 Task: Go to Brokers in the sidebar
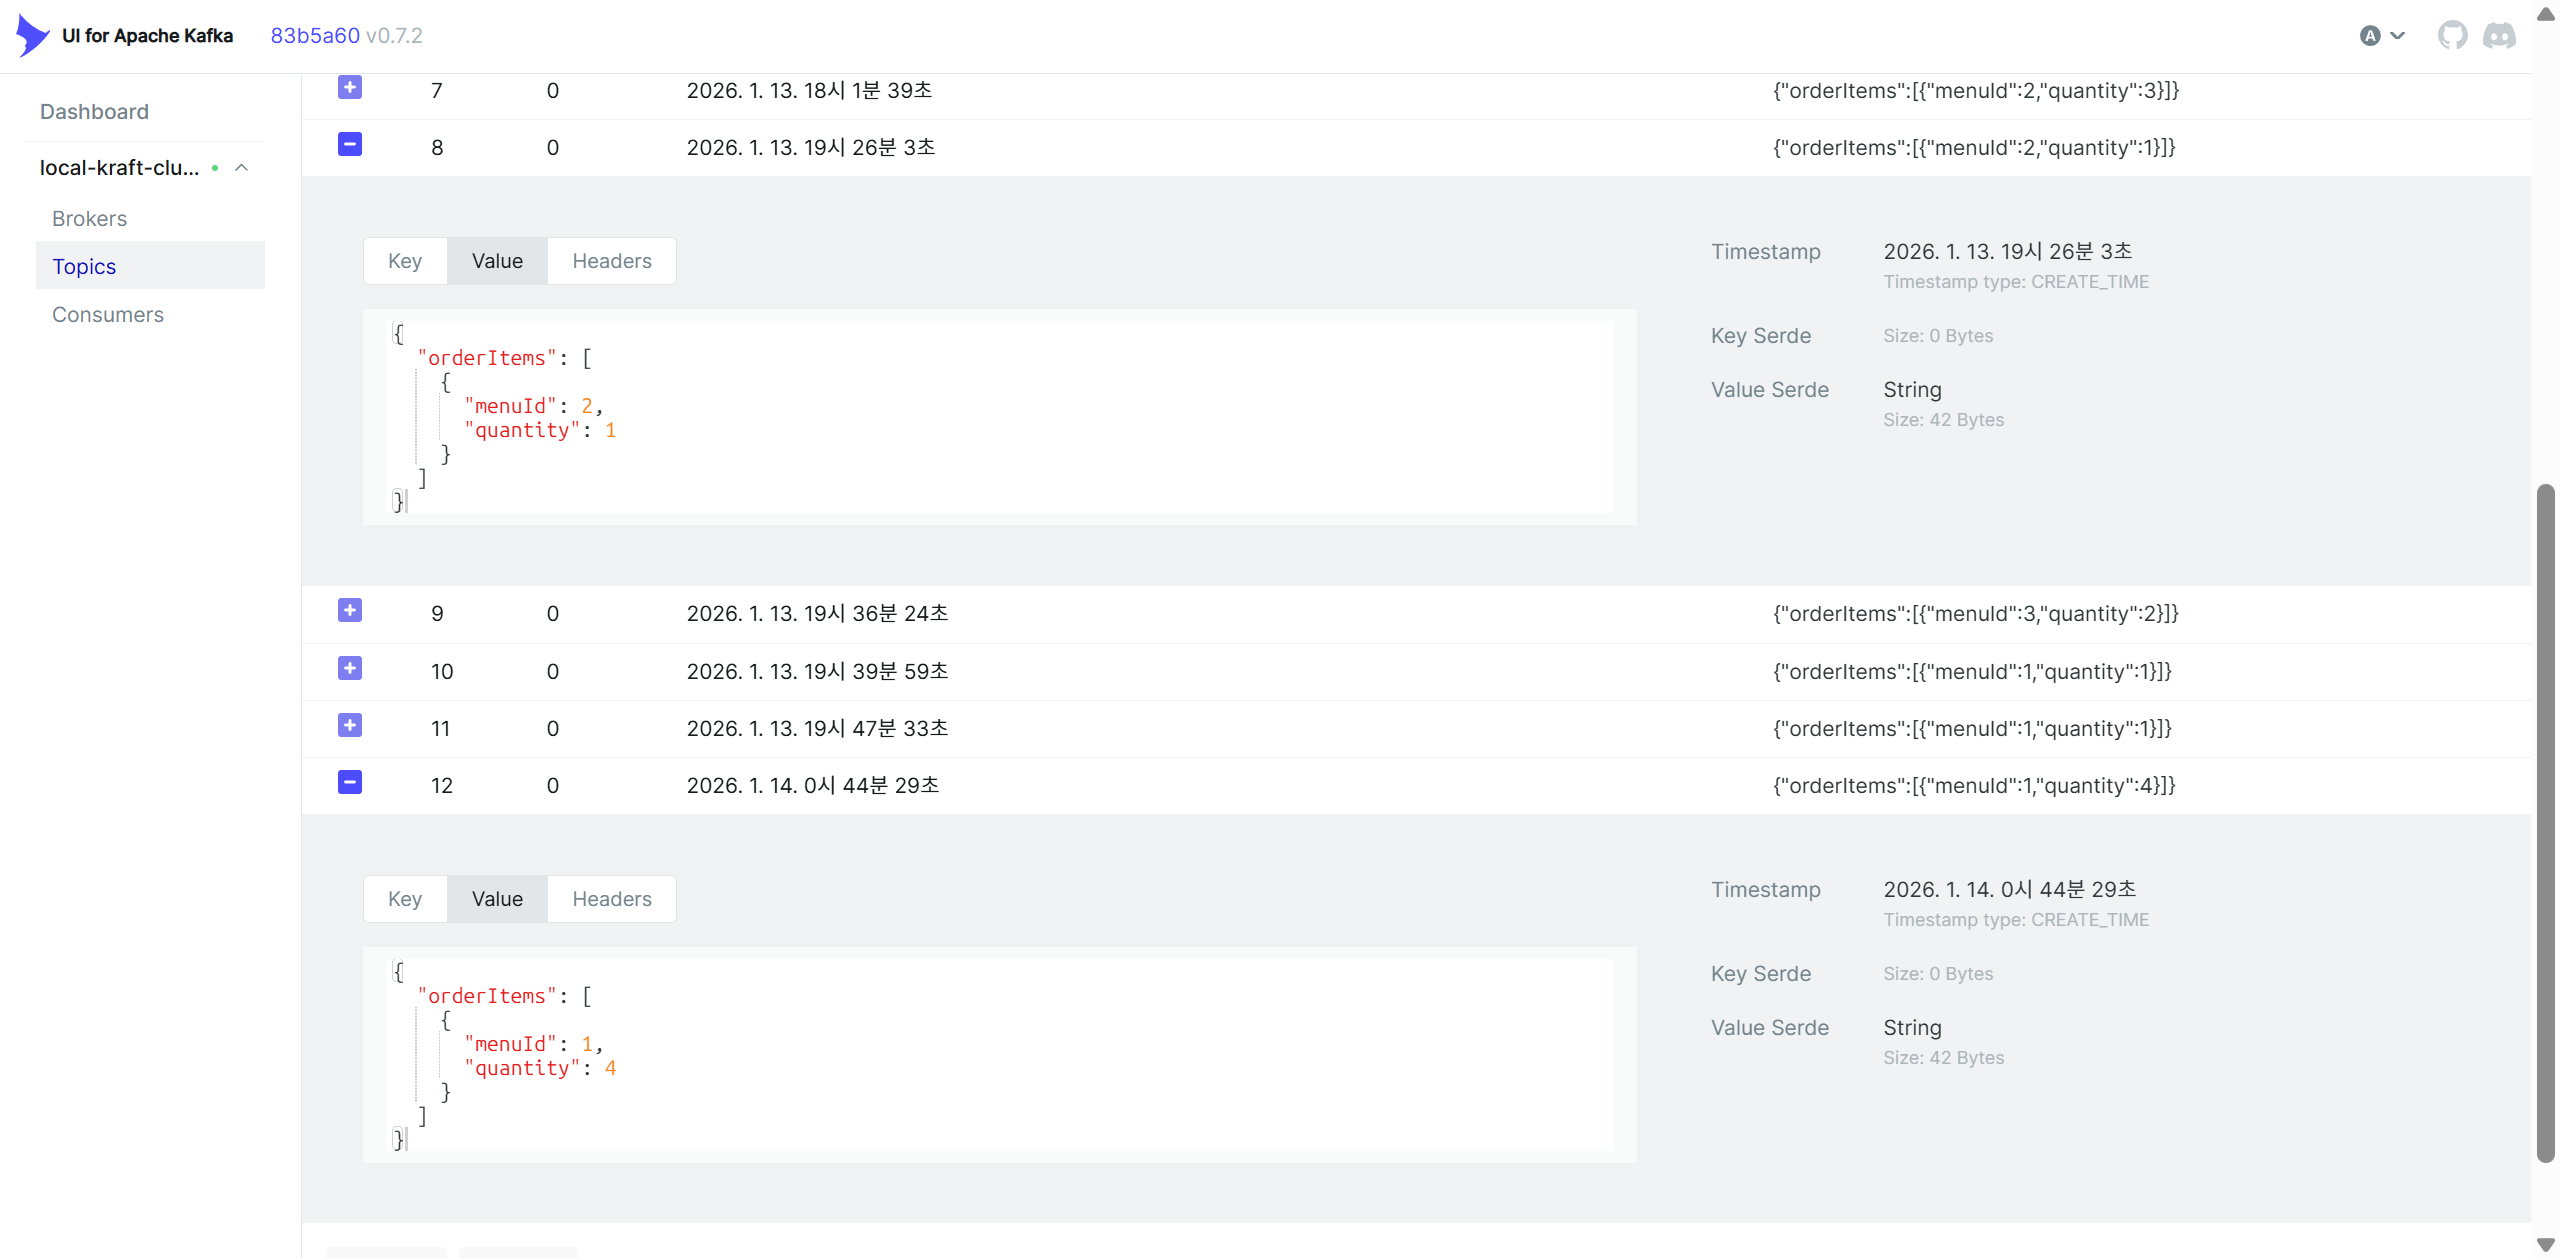[90, 219]
